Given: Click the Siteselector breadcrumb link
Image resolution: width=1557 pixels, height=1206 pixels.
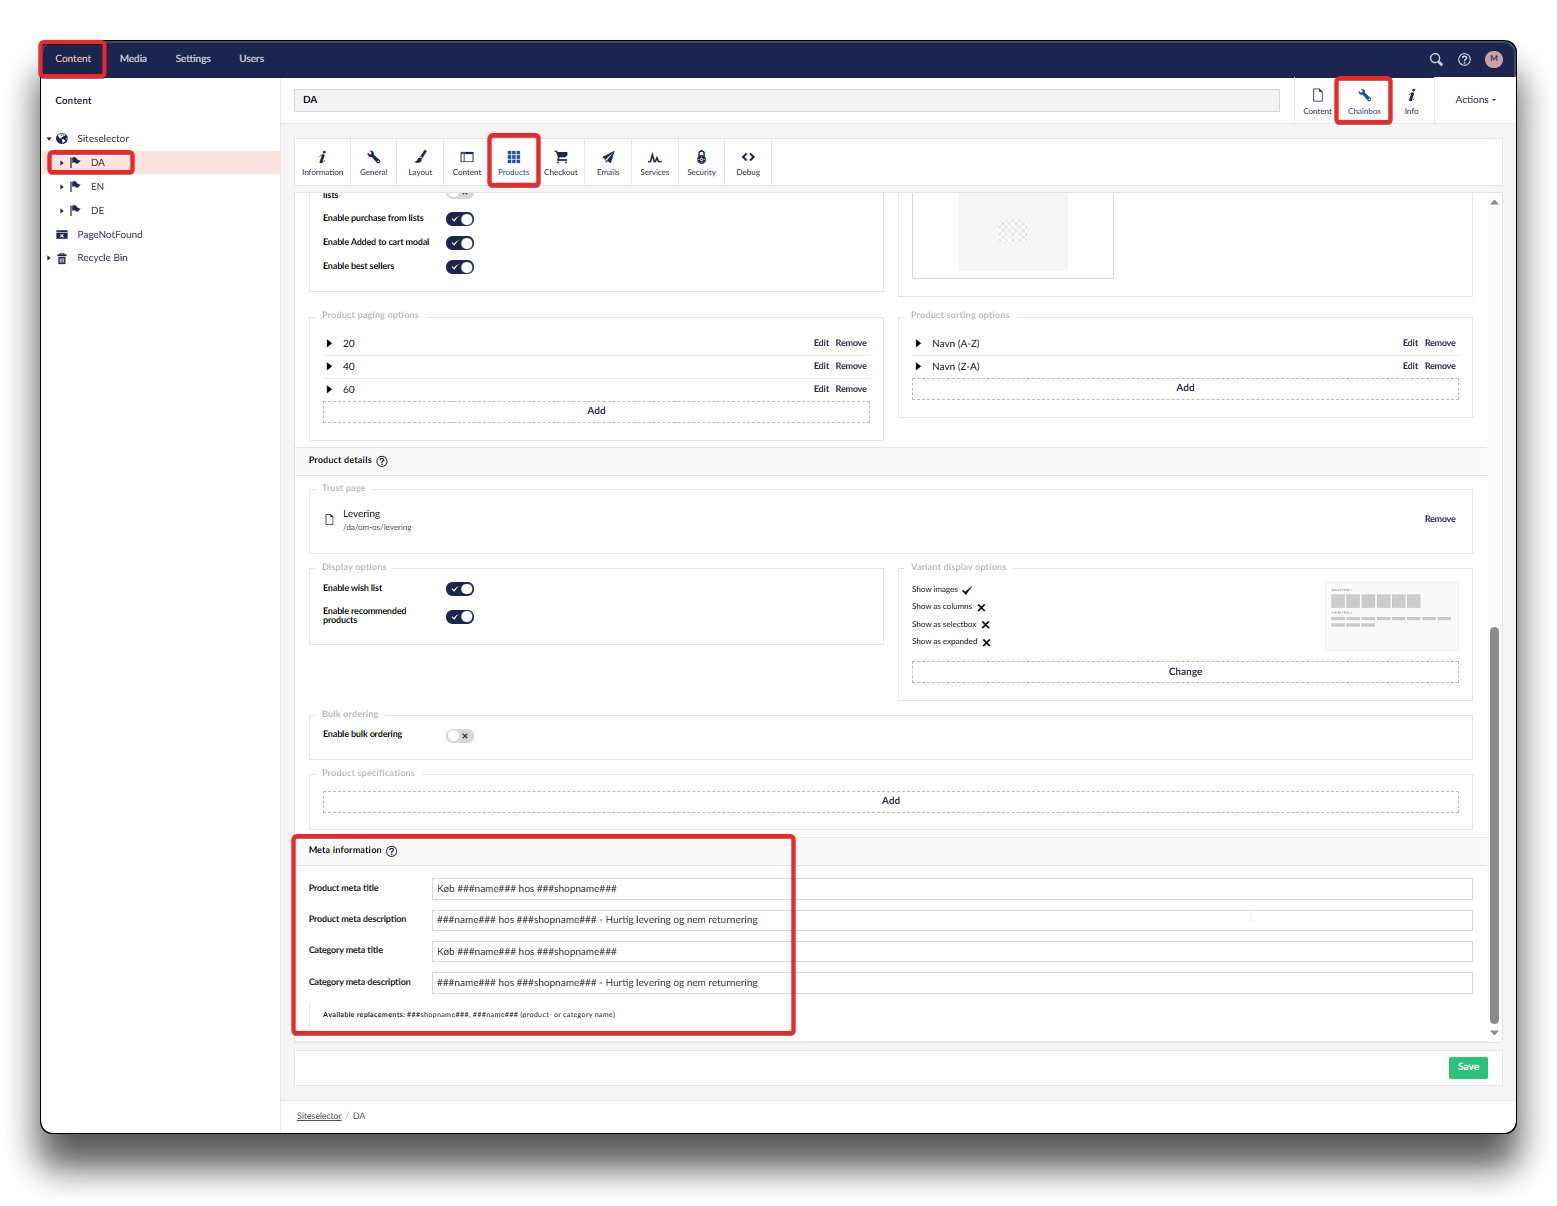Looking at the screenshot, I should (x=319, y=1116).
